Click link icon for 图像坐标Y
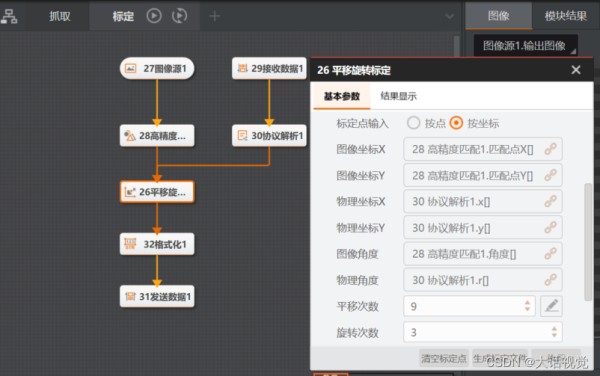 click(550, 175)
